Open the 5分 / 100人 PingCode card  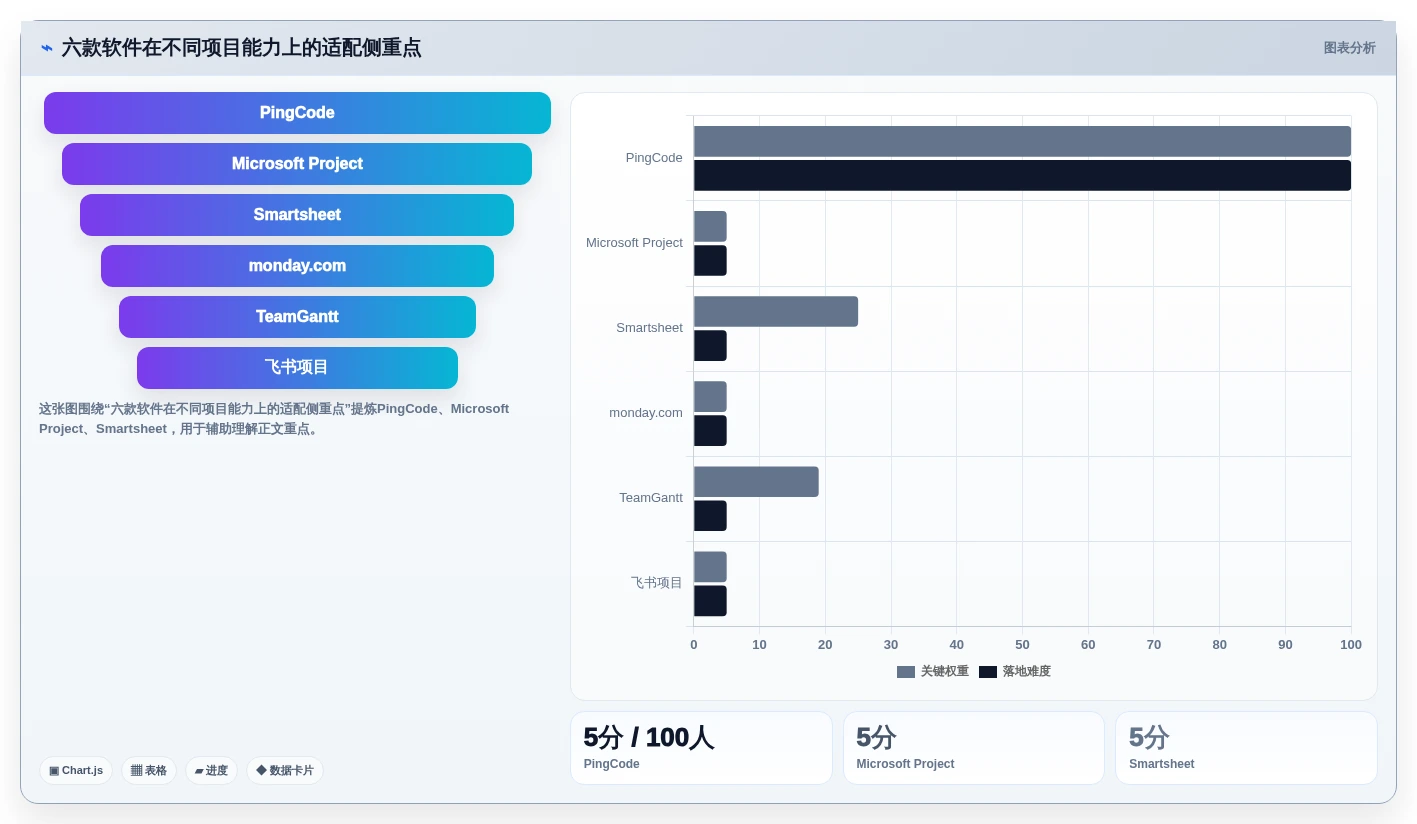701,748
